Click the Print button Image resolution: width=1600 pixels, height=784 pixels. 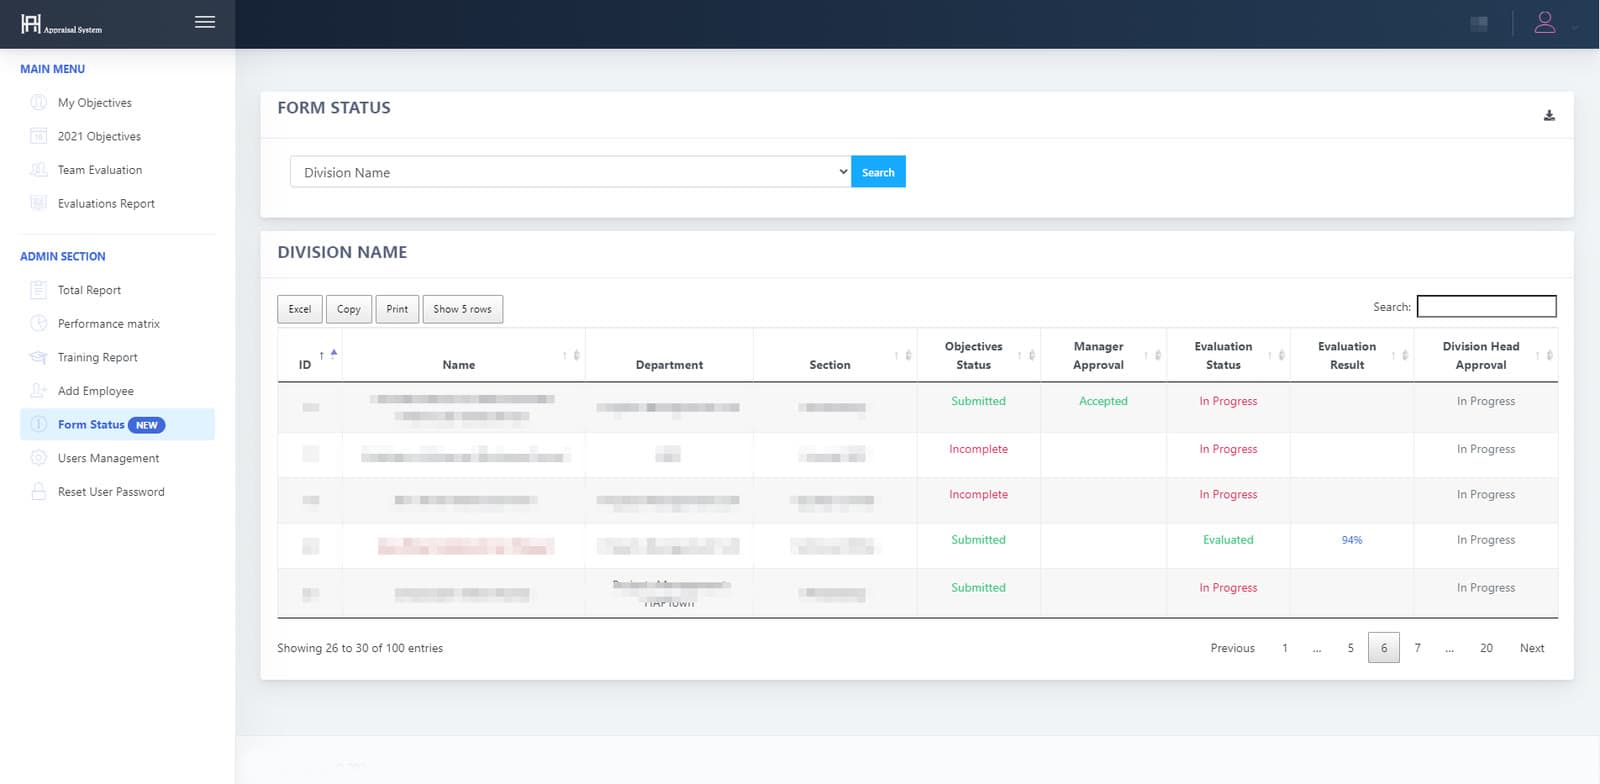tap(397, 309)
